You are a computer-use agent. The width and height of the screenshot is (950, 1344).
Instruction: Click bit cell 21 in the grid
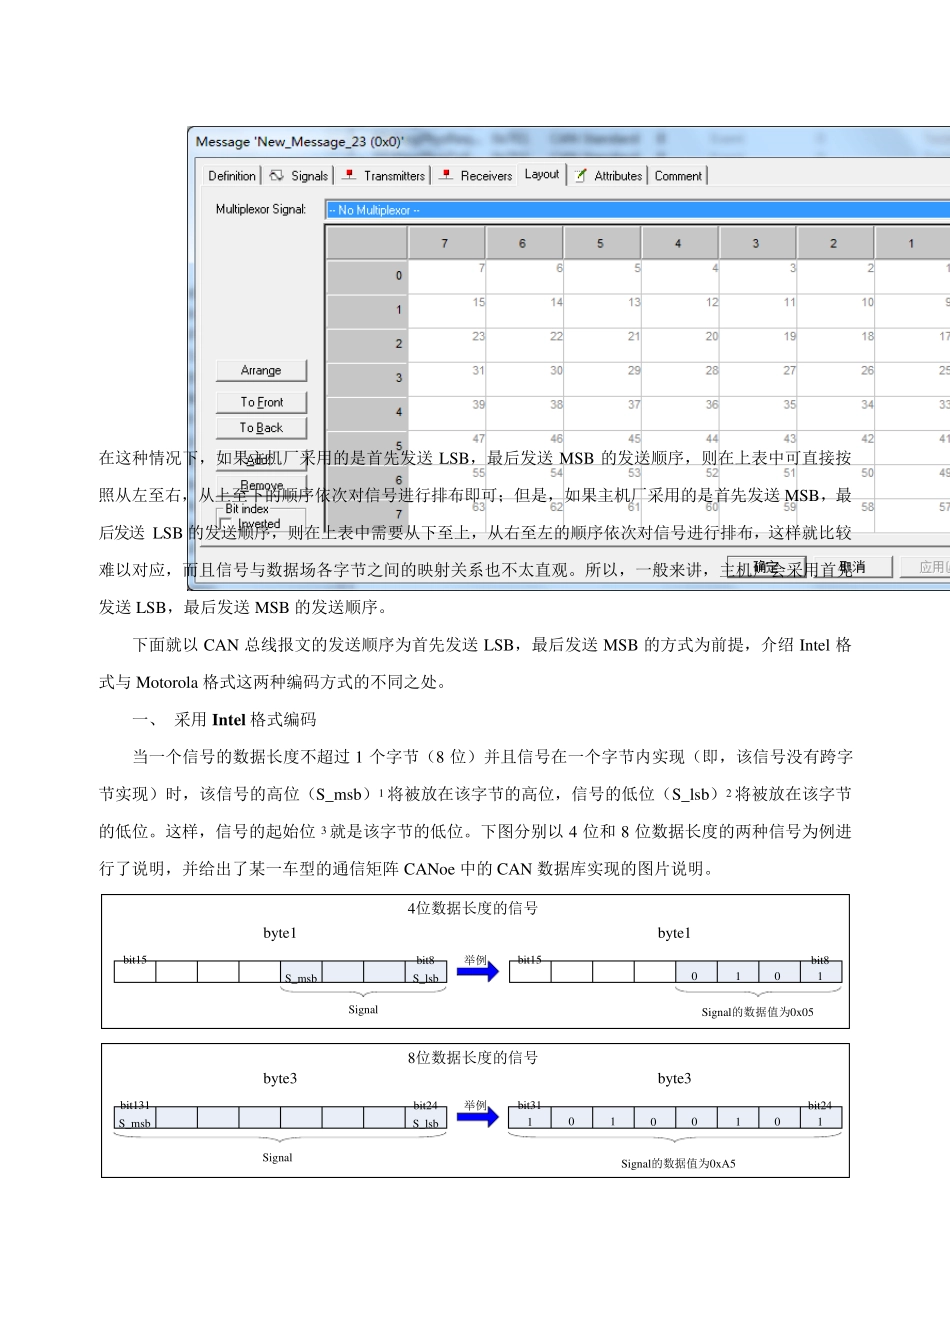[603, 345]
